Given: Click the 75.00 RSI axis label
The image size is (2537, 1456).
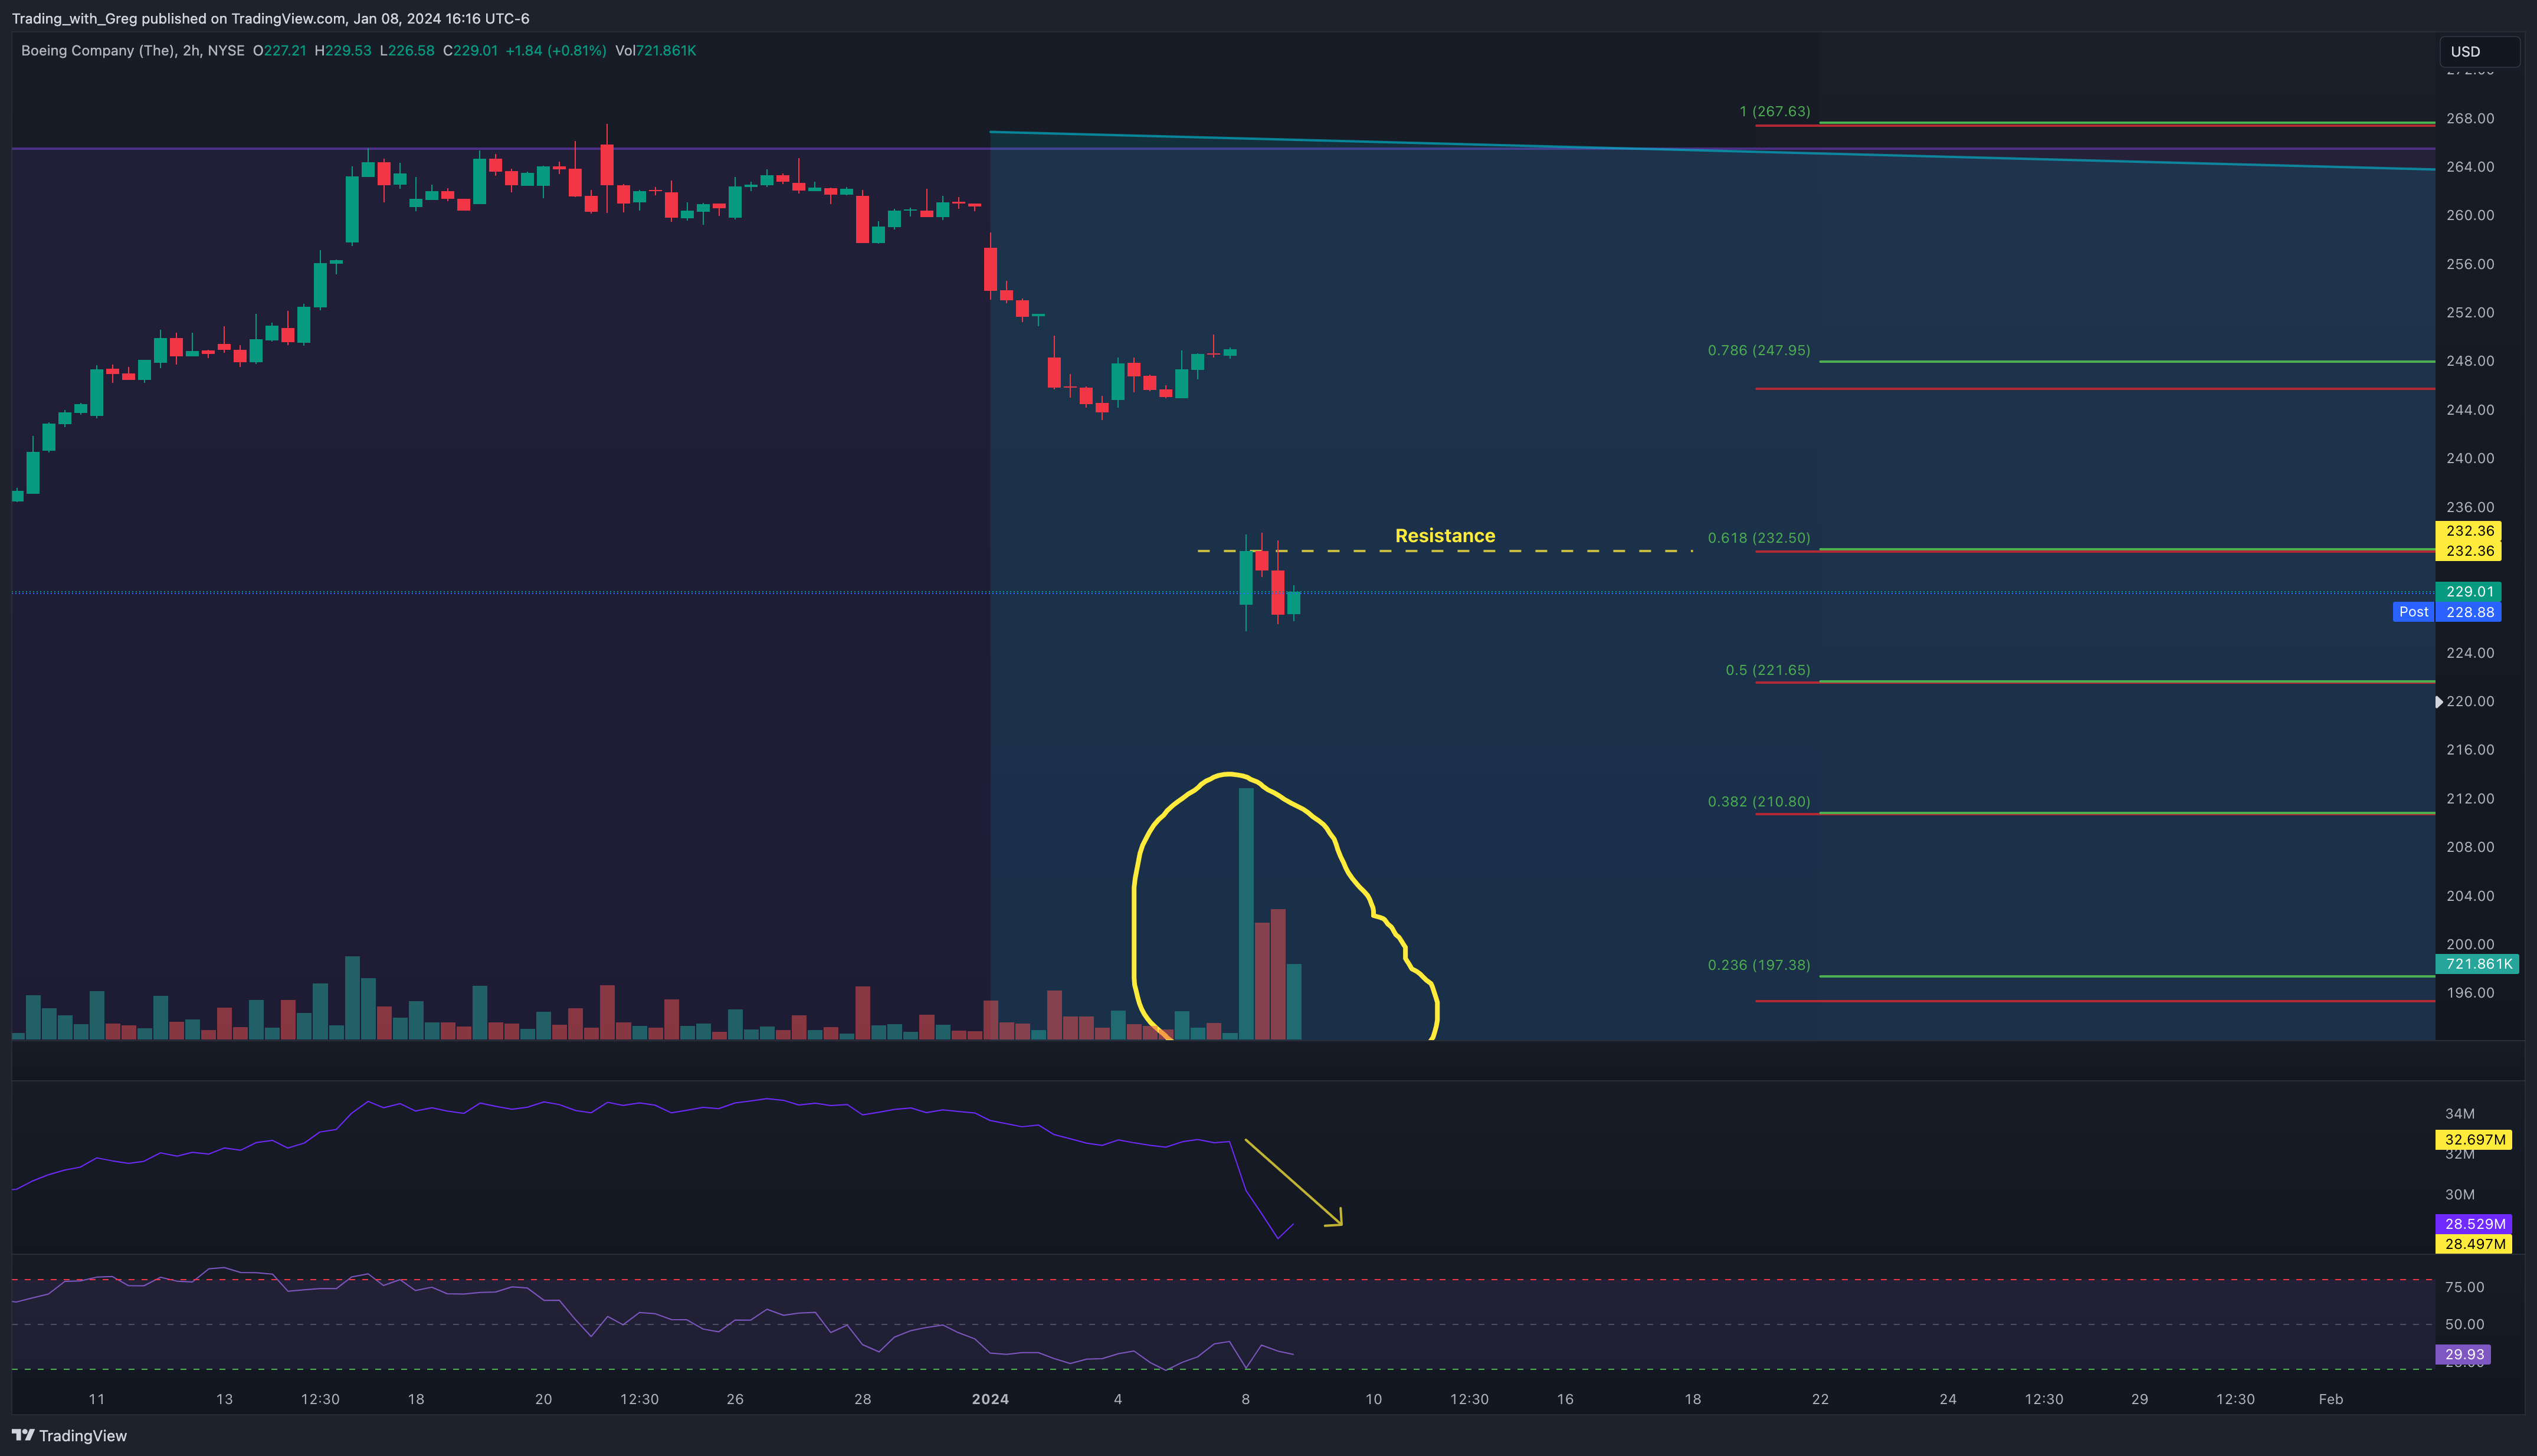Looking at the screenshot, I should (2464, 1287).
